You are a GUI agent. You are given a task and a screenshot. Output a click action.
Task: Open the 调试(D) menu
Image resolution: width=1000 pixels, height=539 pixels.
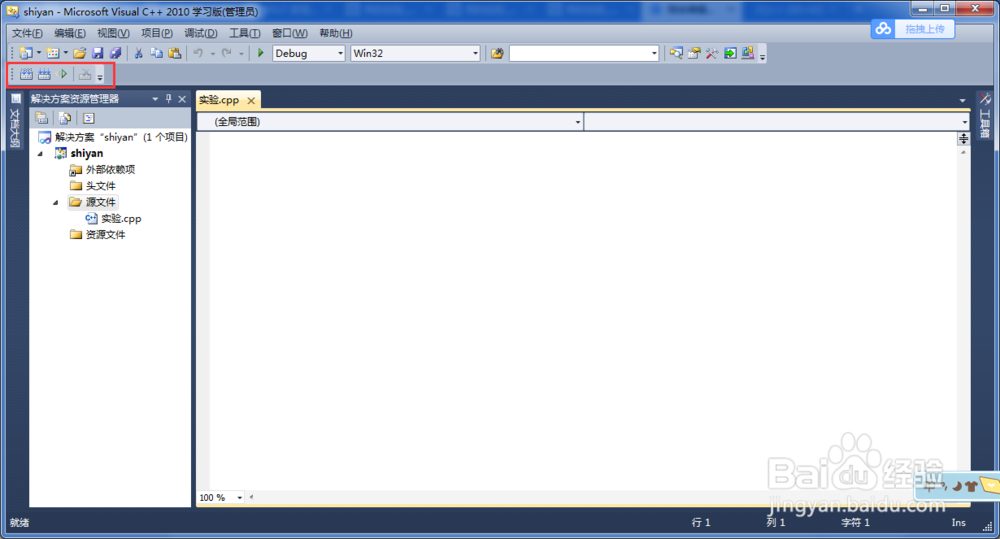tap(201, 33)
